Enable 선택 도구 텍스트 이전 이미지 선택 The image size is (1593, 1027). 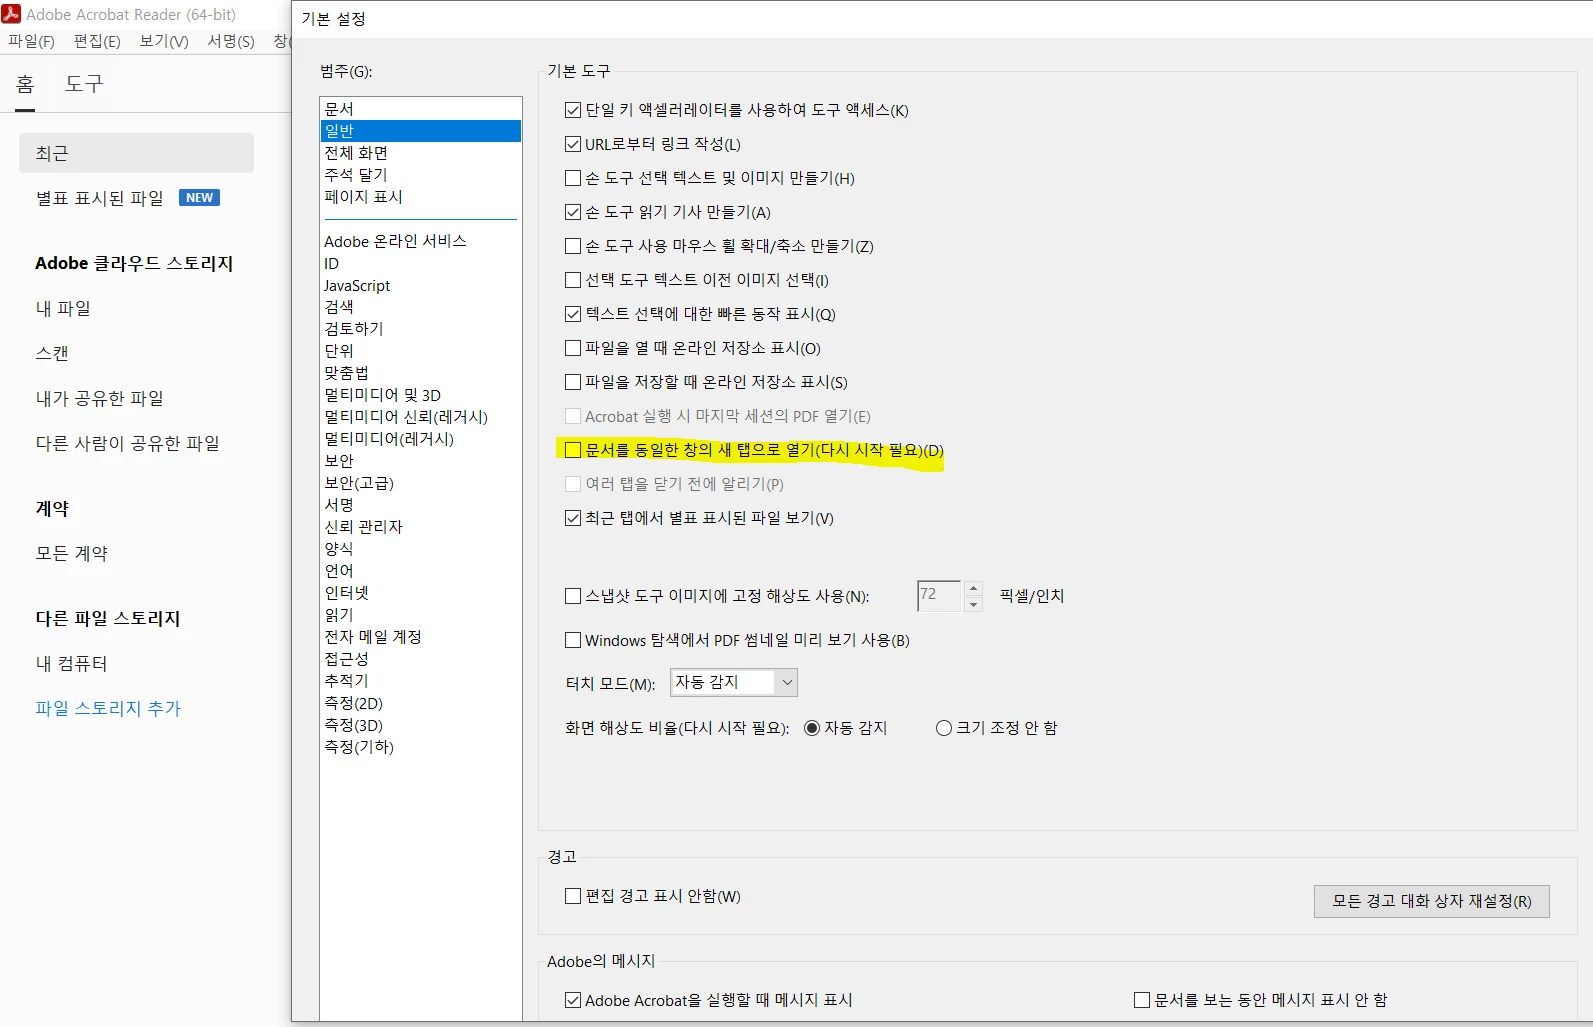pyautogui.click(x=573, y=280)
